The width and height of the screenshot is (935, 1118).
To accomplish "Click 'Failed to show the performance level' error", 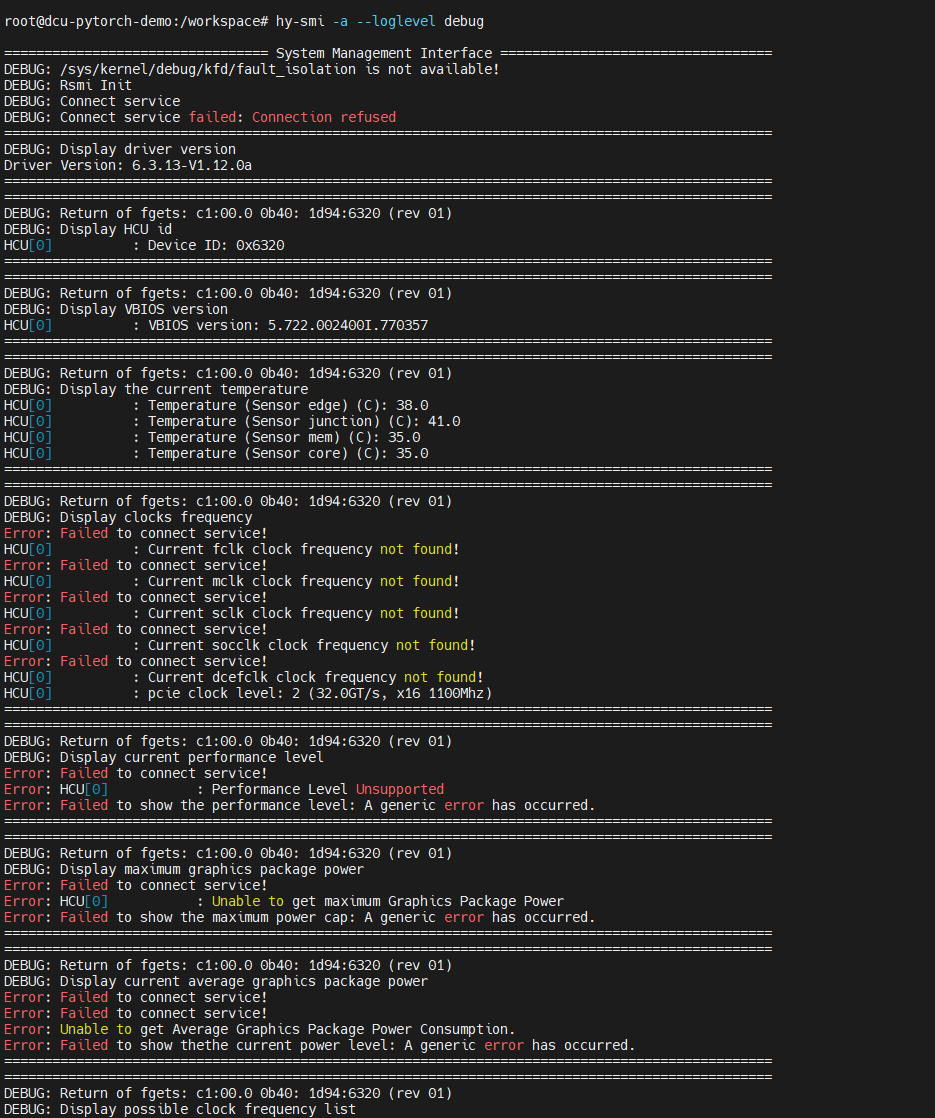I will coord(300,806).
